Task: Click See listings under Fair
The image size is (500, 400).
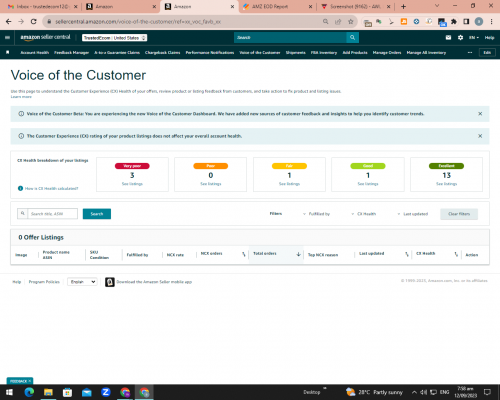Action: [289, 184]
